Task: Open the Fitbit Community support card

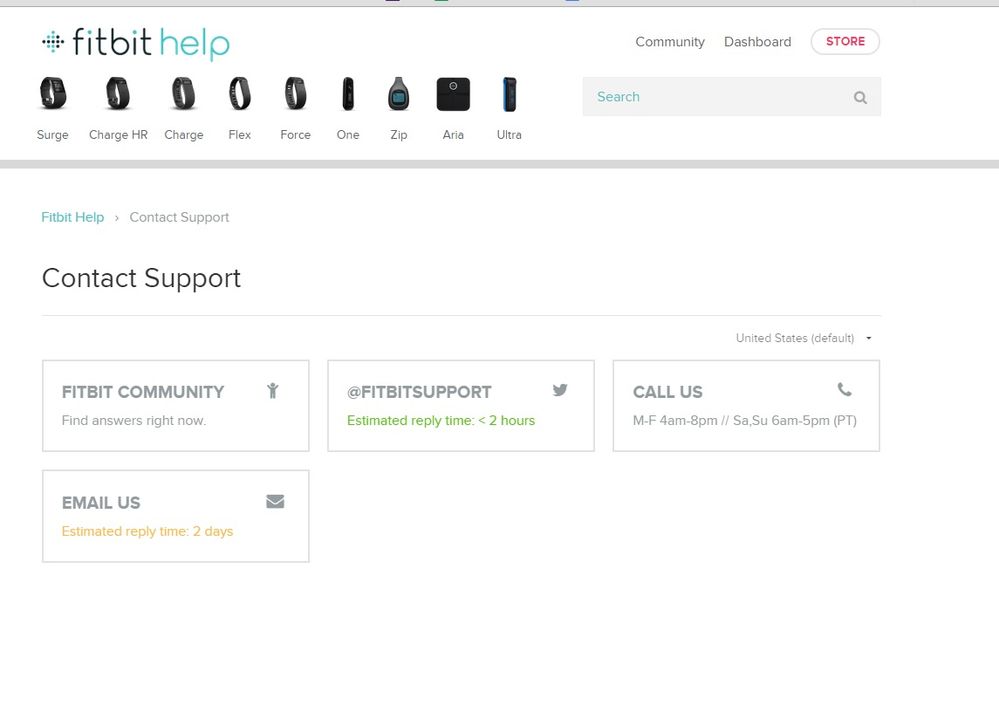Action: [x=176, y=406]
